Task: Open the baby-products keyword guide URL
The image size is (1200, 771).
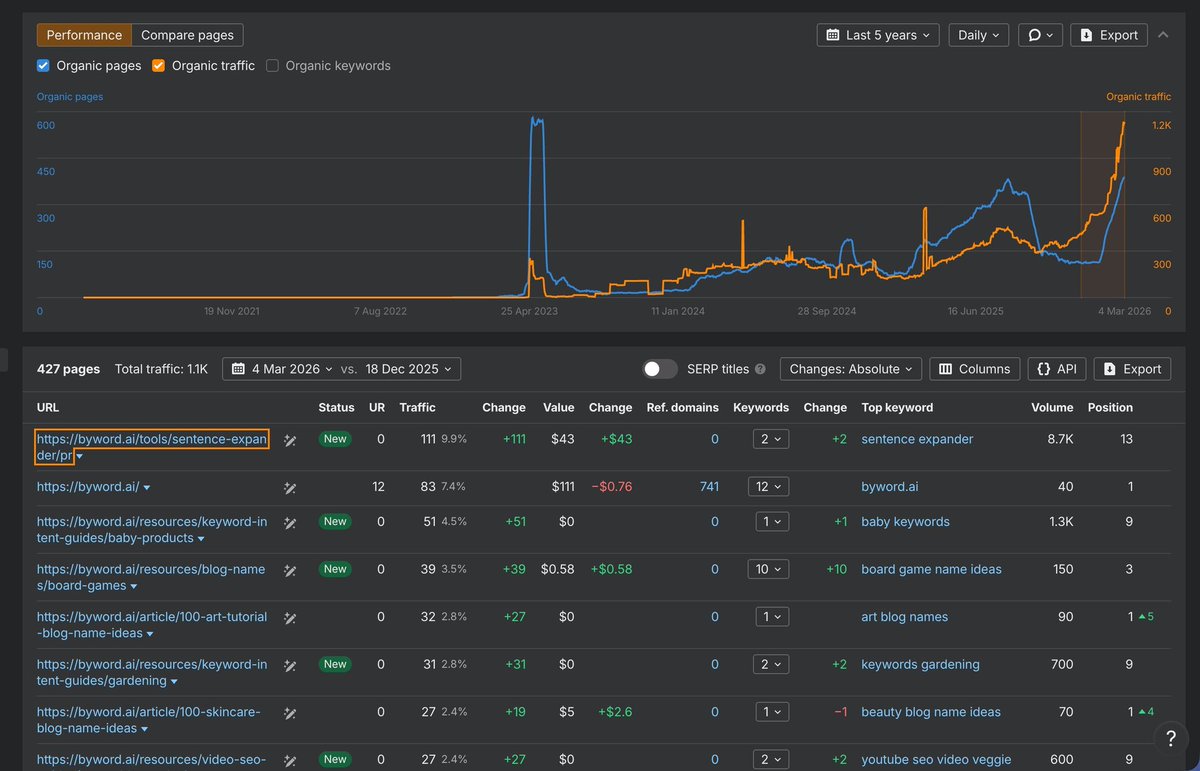Action: click(x=152, y=530)
